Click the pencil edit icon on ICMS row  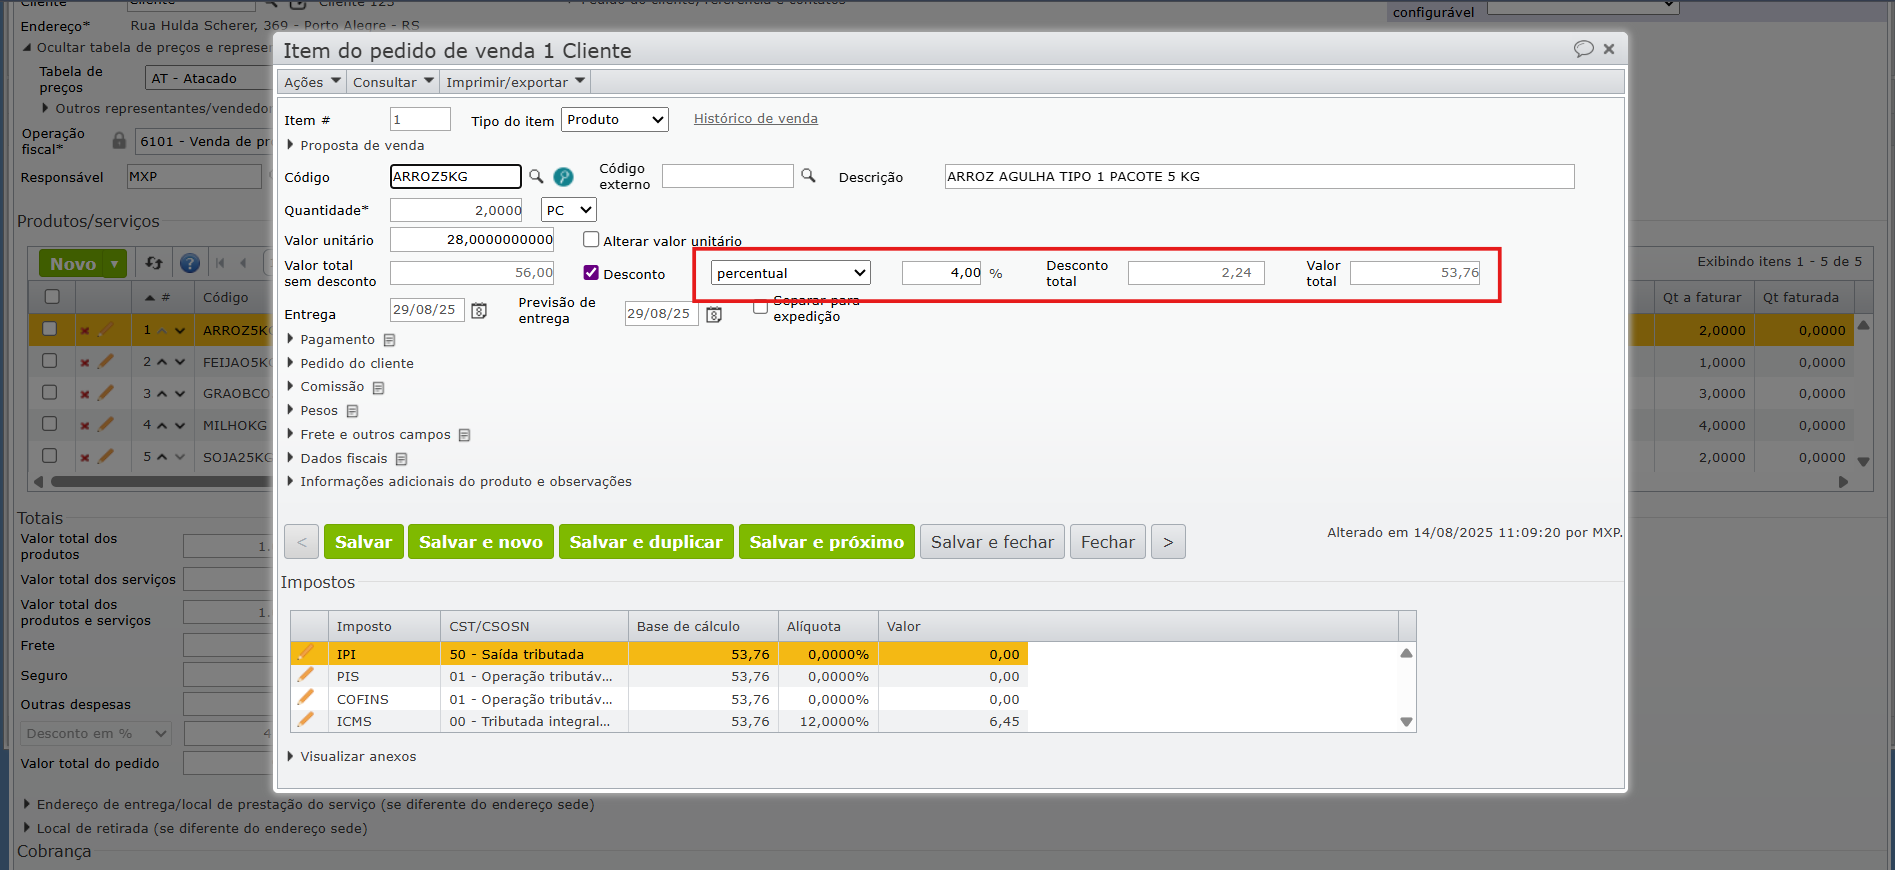(306, 720)
